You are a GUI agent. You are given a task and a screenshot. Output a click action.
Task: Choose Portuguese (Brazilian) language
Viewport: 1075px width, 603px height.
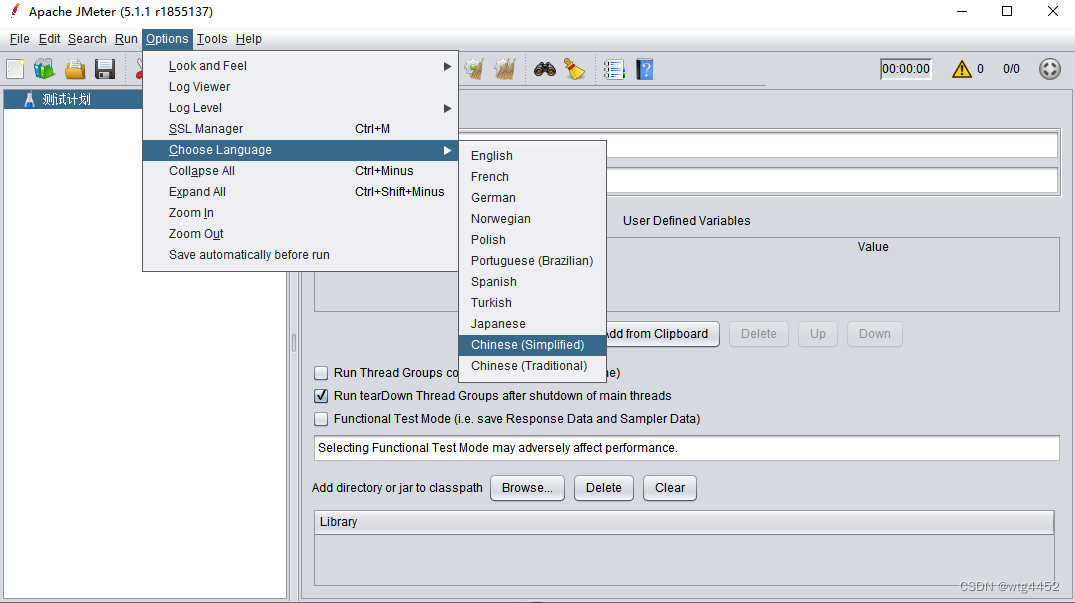coord(532,261)
